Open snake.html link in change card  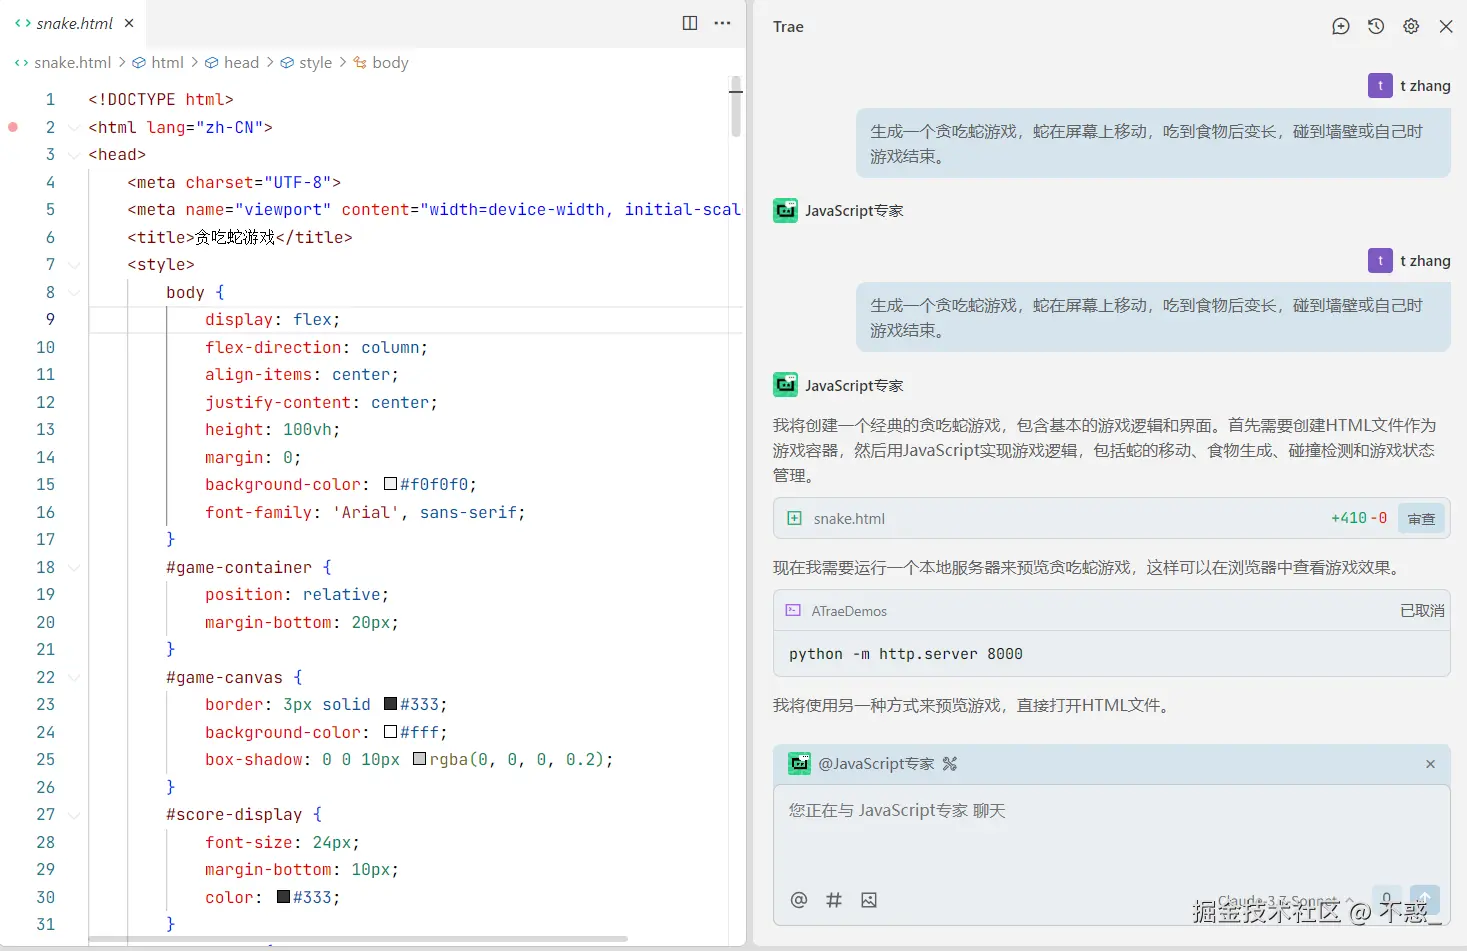pos(849,518)
